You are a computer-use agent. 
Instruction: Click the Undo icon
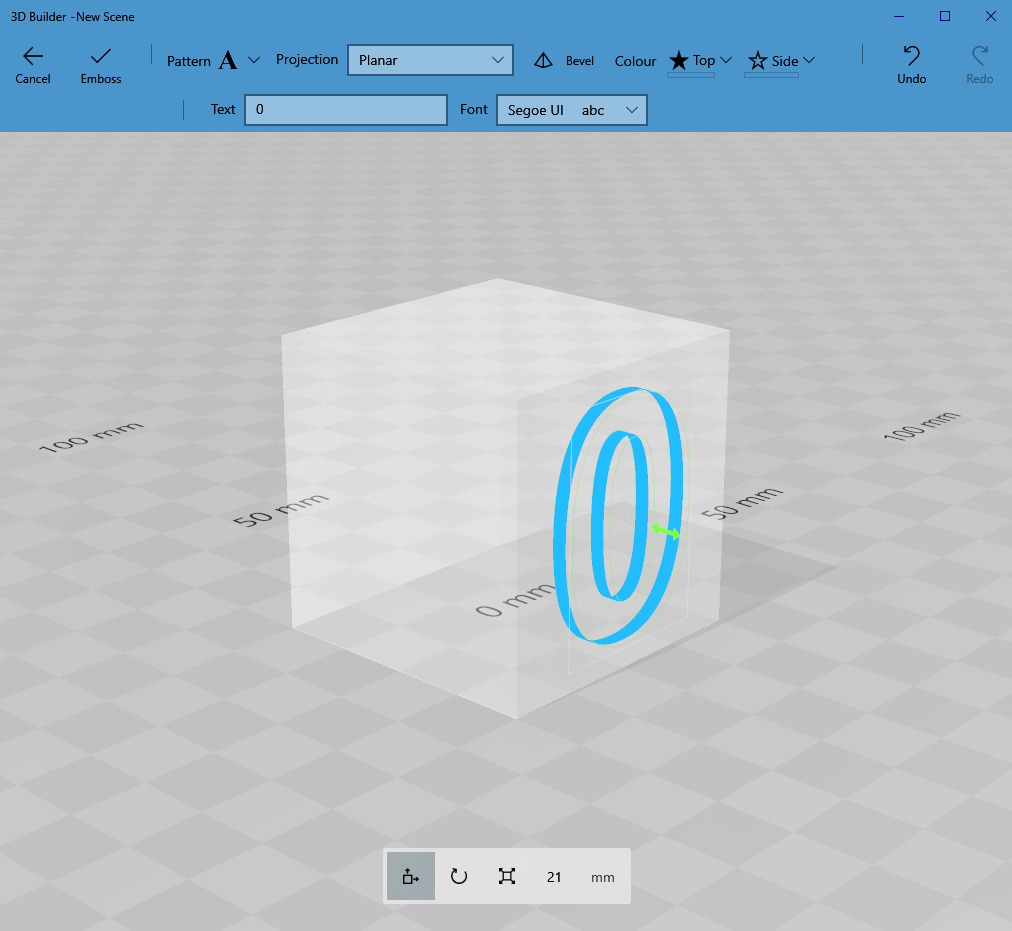click(x=910, y=60)
